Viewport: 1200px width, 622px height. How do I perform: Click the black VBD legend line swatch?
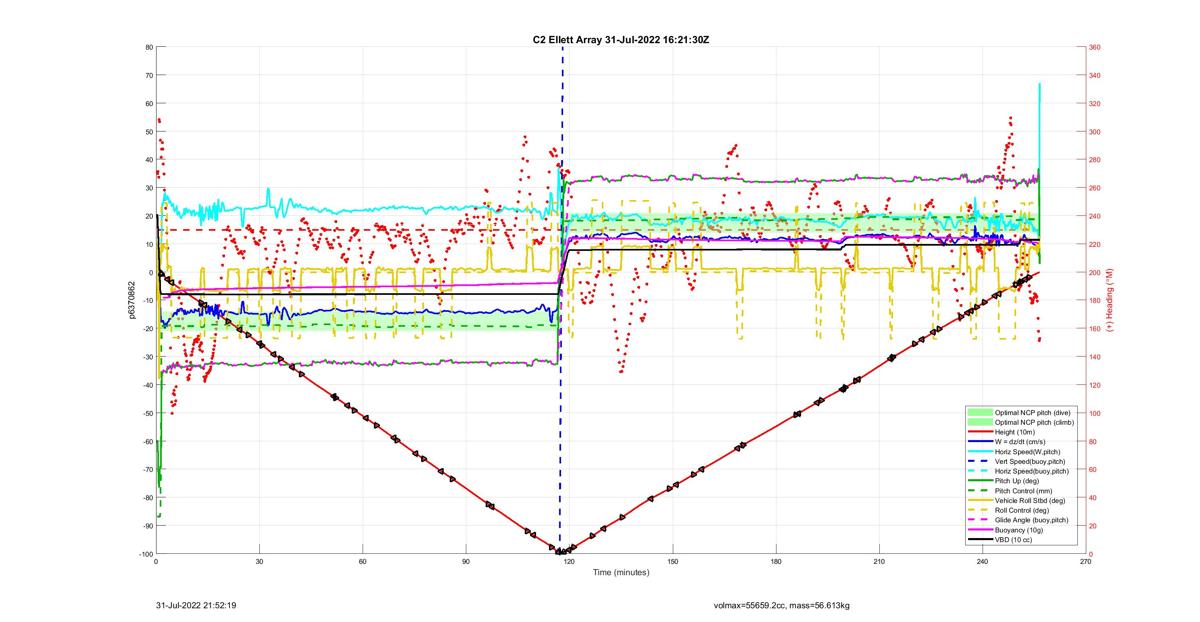coord(979,539)
